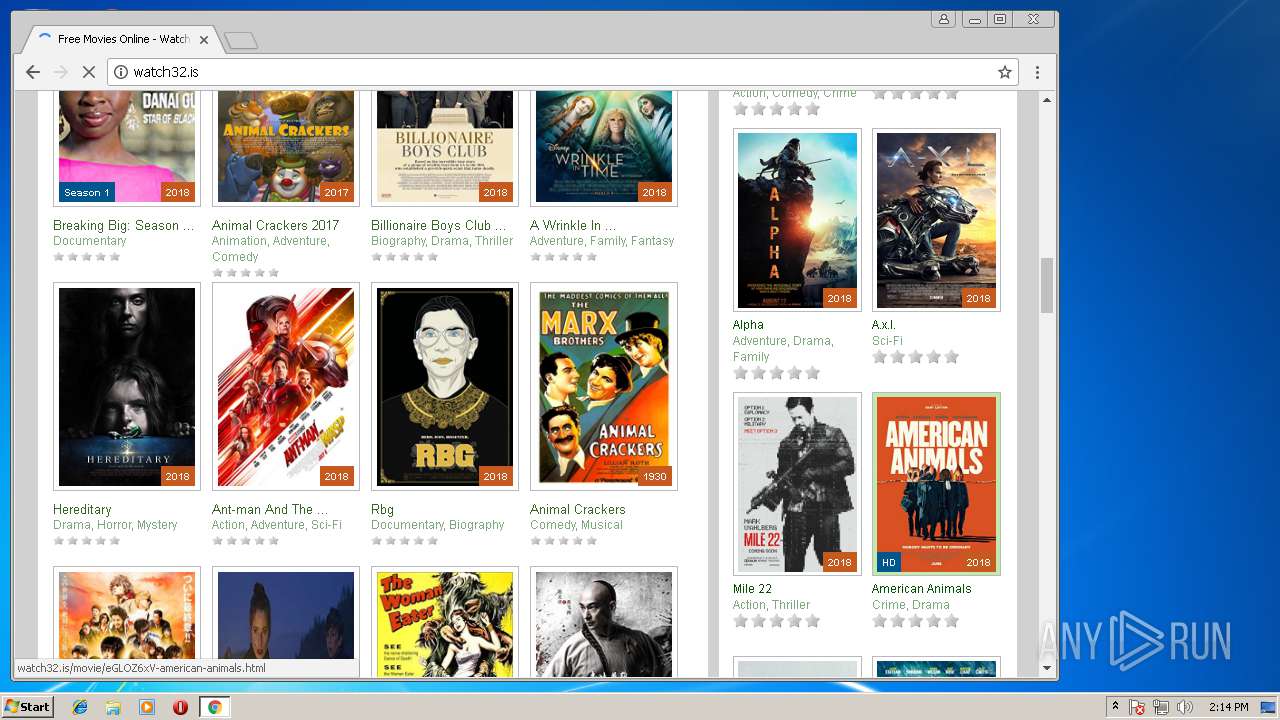Screen dimensions: 1280x720
Task: Open the red Opera icon in taskbar
Action: 180,707
